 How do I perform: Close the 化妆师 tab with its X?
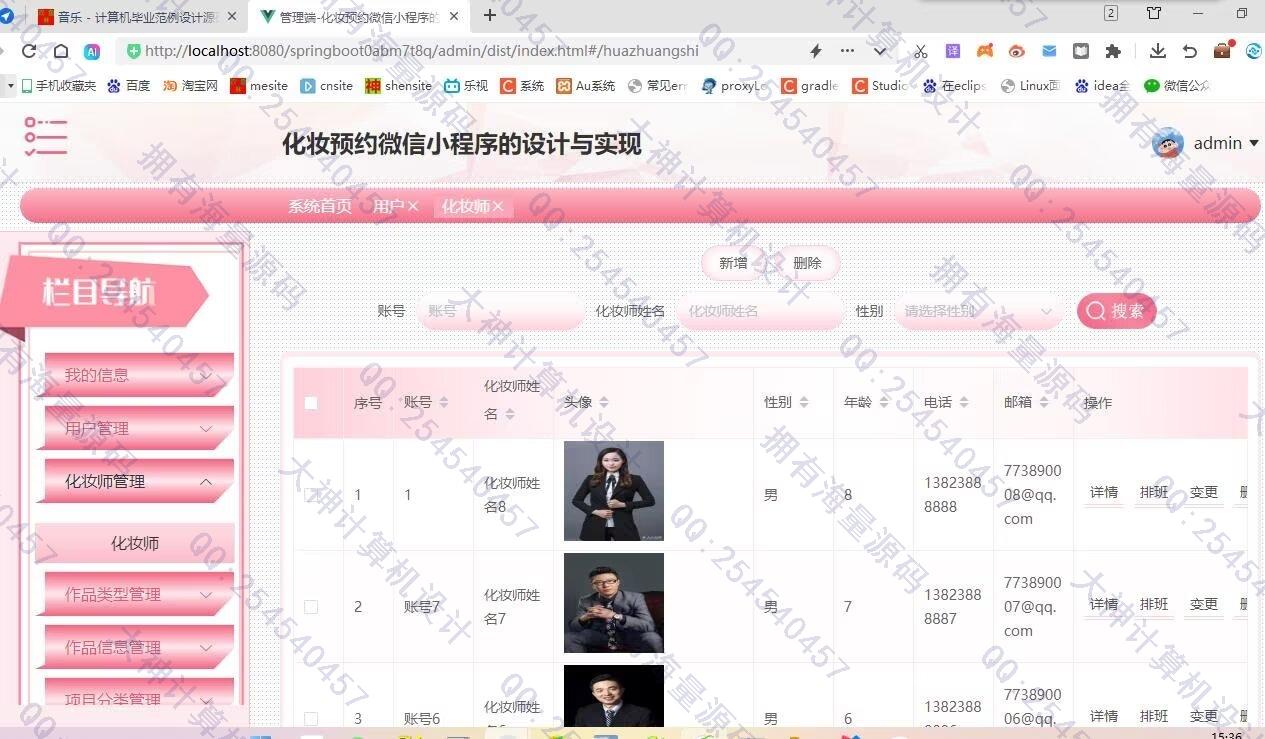[498, 206]
